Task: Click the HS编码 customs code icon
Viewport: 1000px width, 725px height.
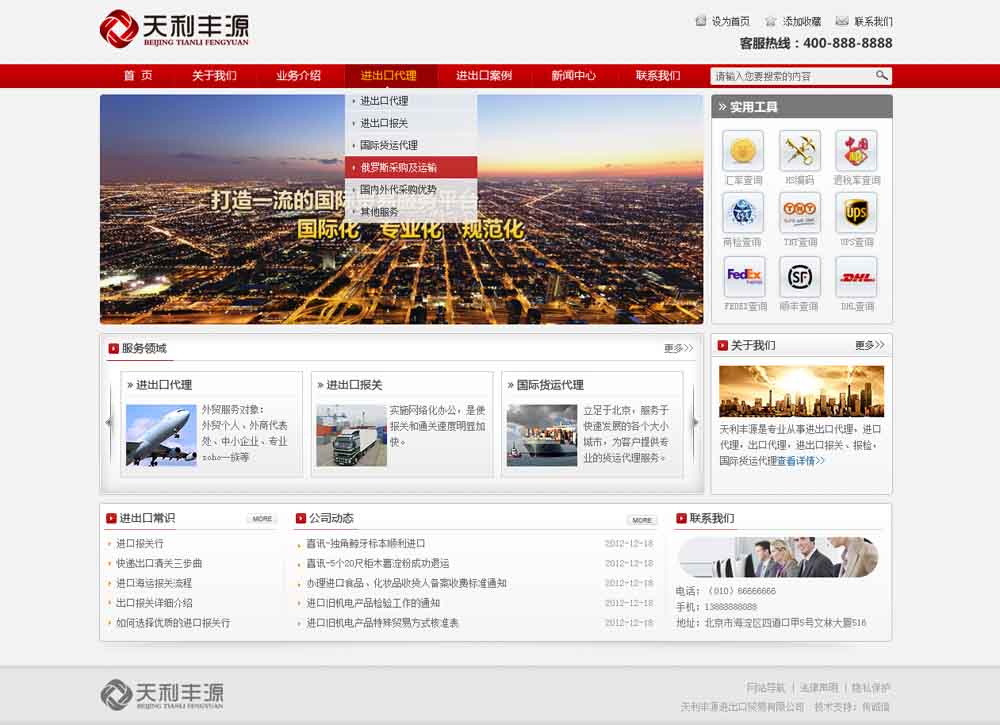Action: [799, 151]
